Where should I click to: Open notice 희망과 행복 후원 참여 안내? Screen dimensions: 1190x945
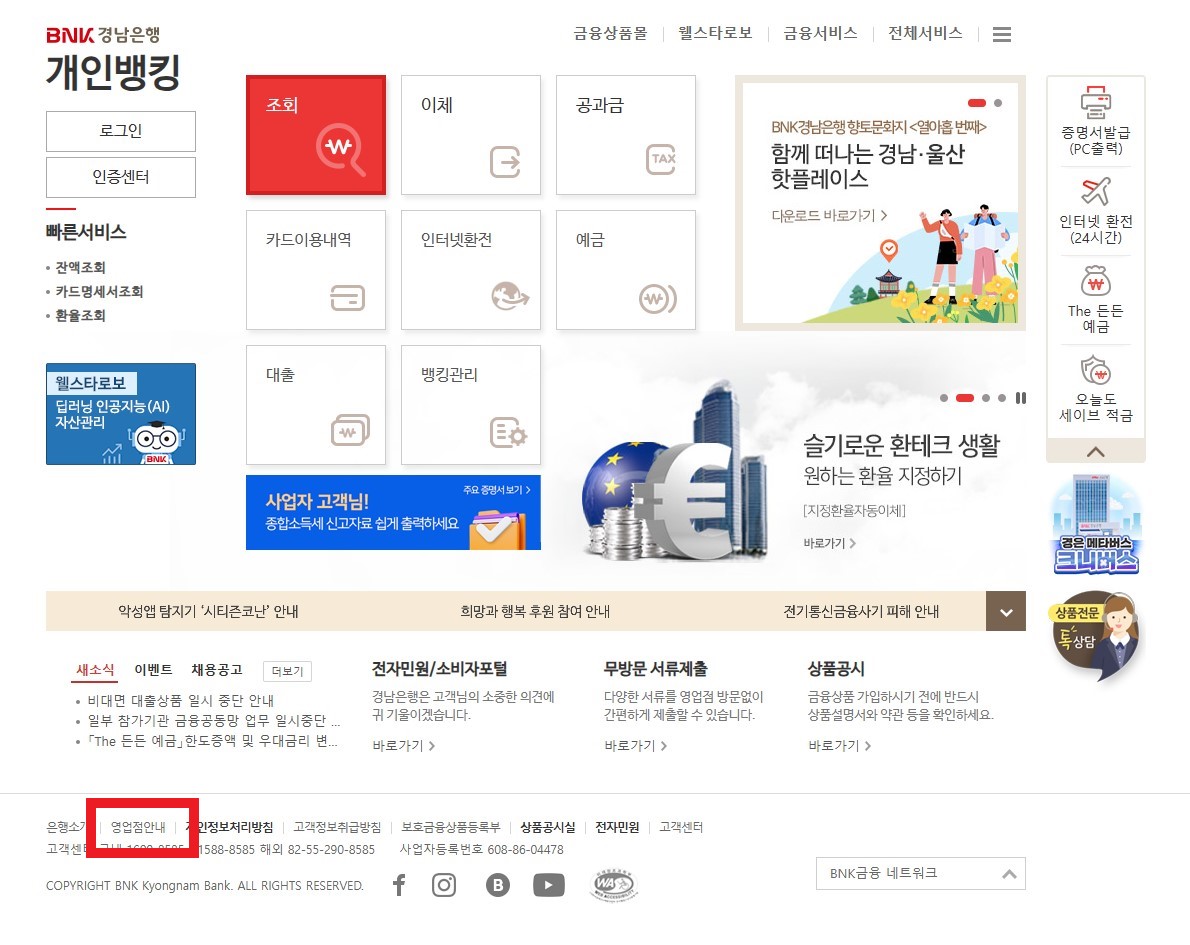pos(535,611)
